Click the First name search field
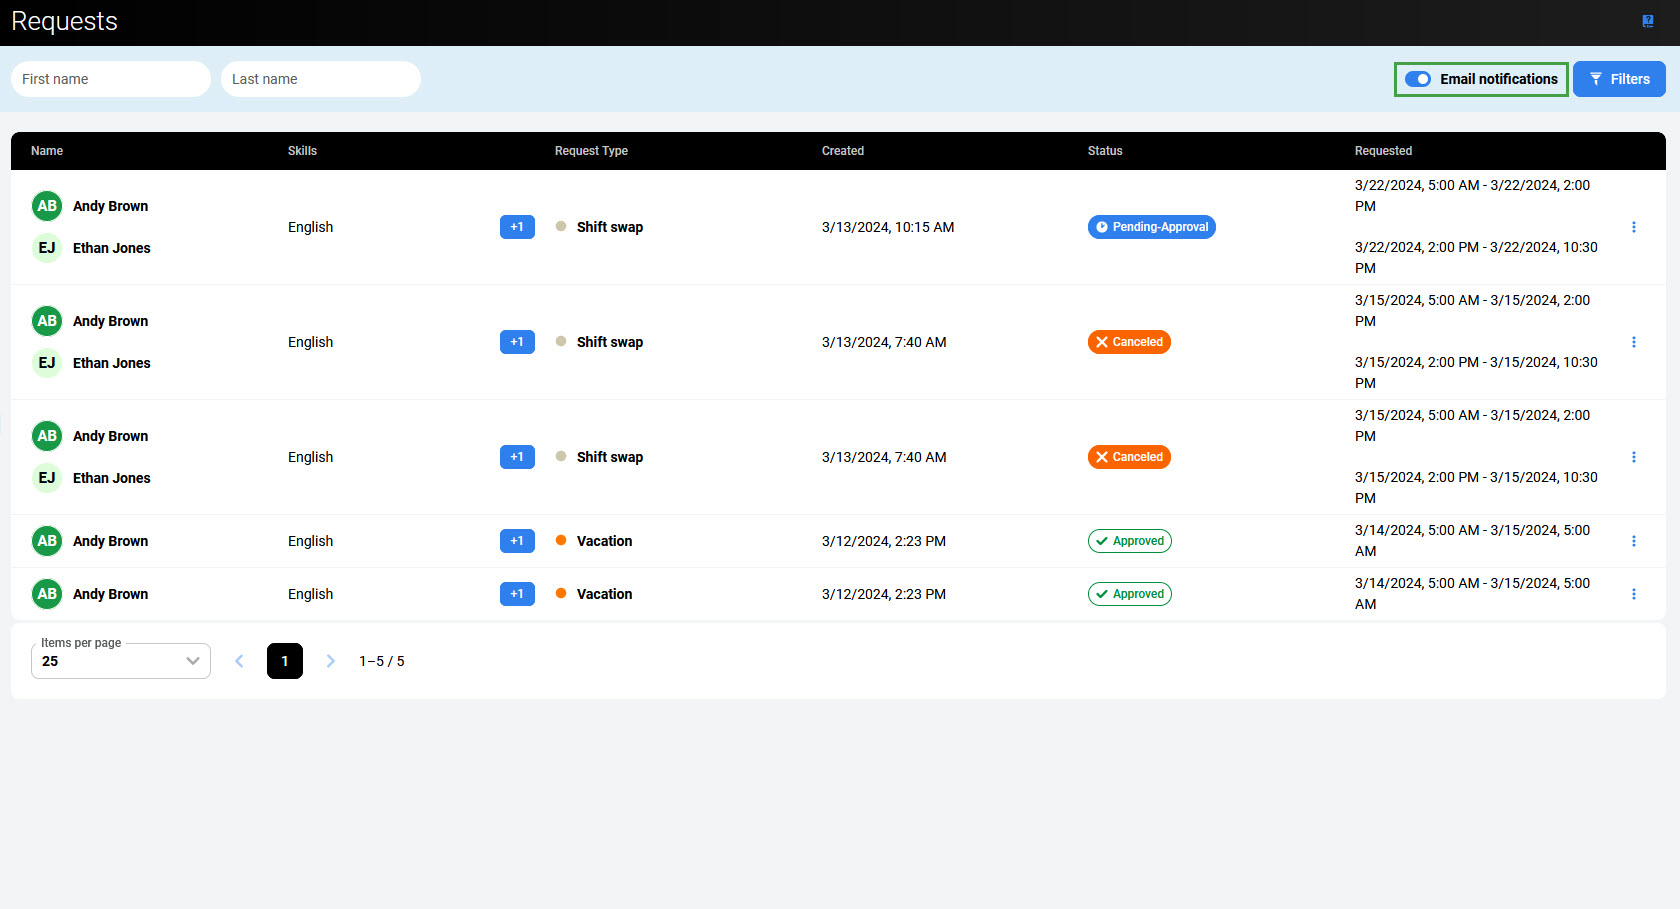Screen dimensions: 1680x909 111,79
